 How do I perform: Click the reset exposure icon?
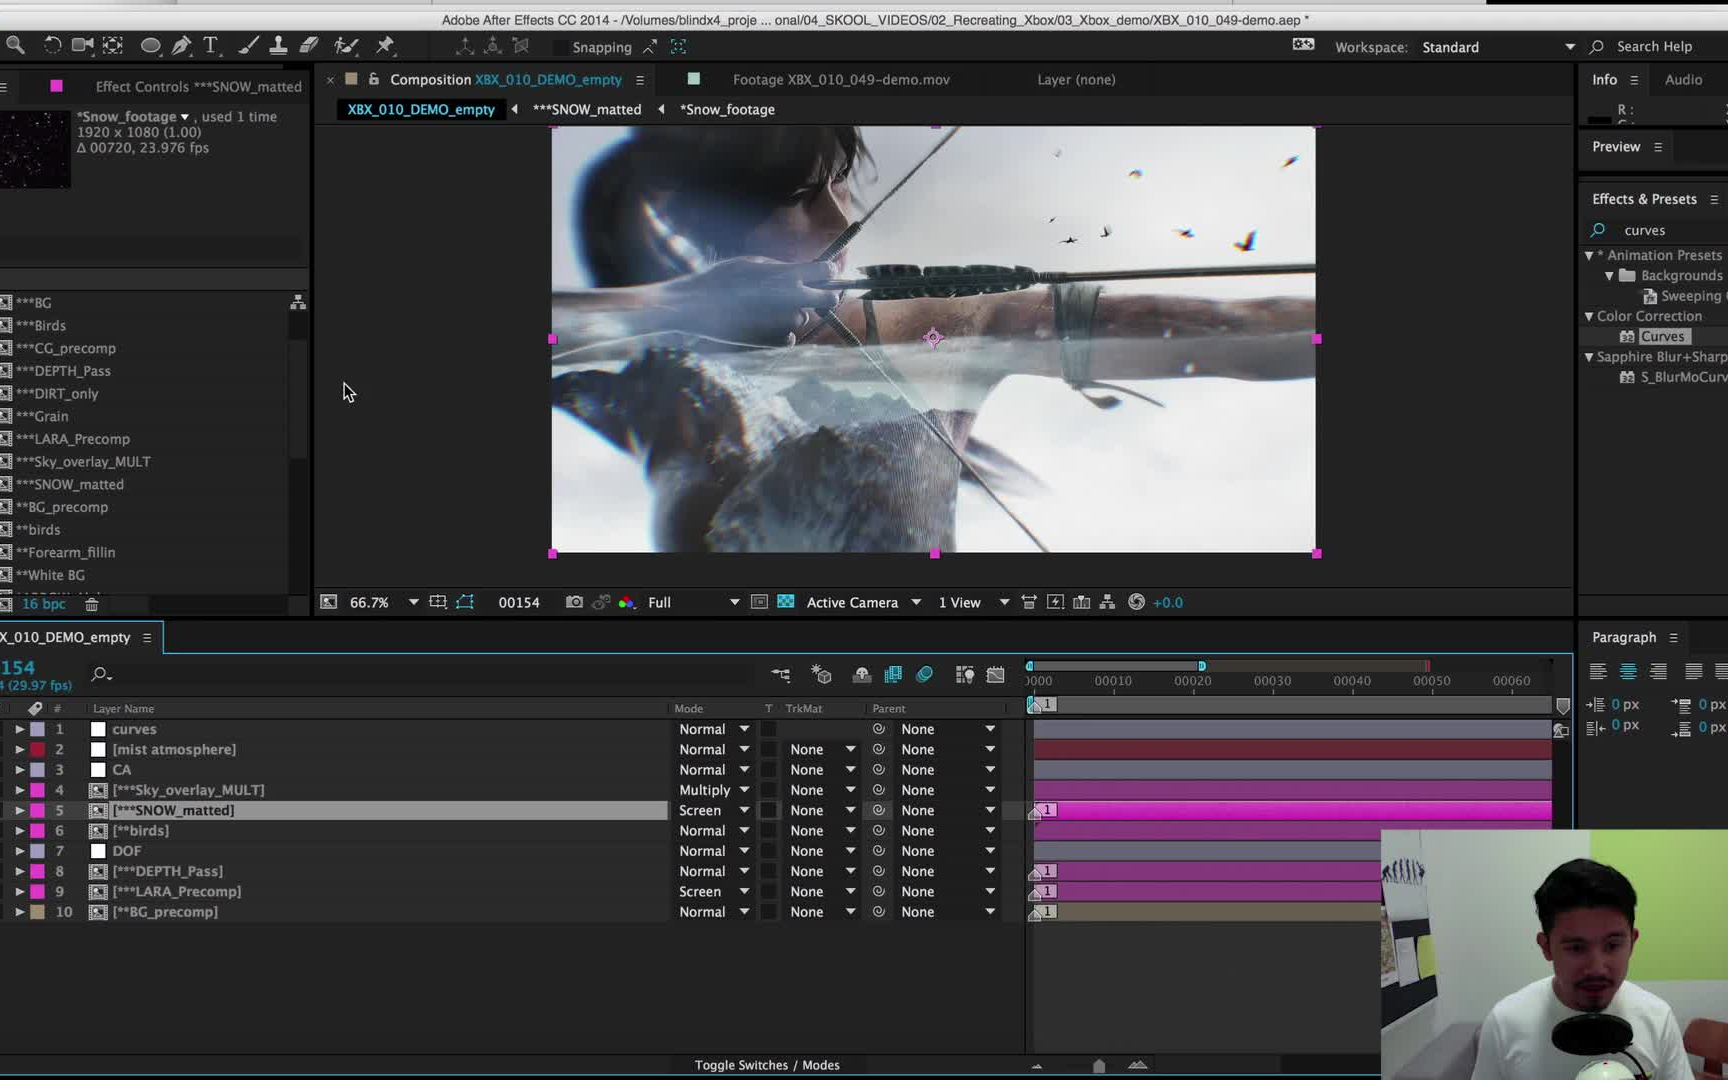[1136, 602]
